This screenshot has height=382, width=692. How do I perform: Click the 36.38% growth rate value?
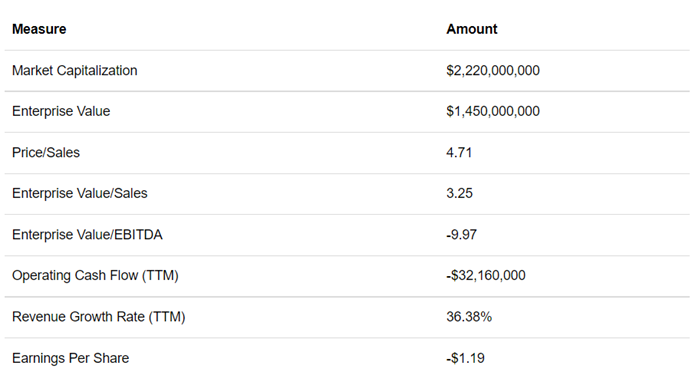click(x=469, y=317)
